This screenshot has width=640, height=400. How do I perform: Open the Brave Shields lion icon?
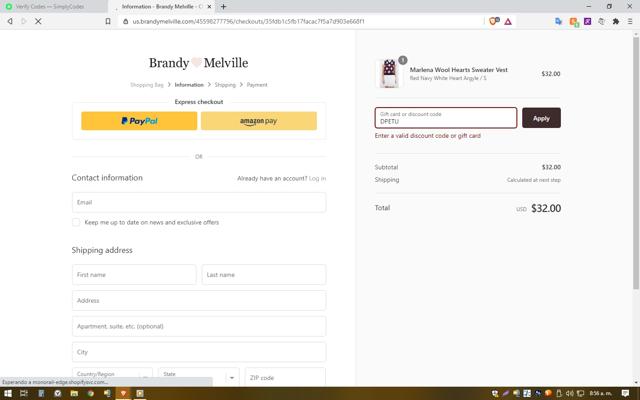click(494, 21)
